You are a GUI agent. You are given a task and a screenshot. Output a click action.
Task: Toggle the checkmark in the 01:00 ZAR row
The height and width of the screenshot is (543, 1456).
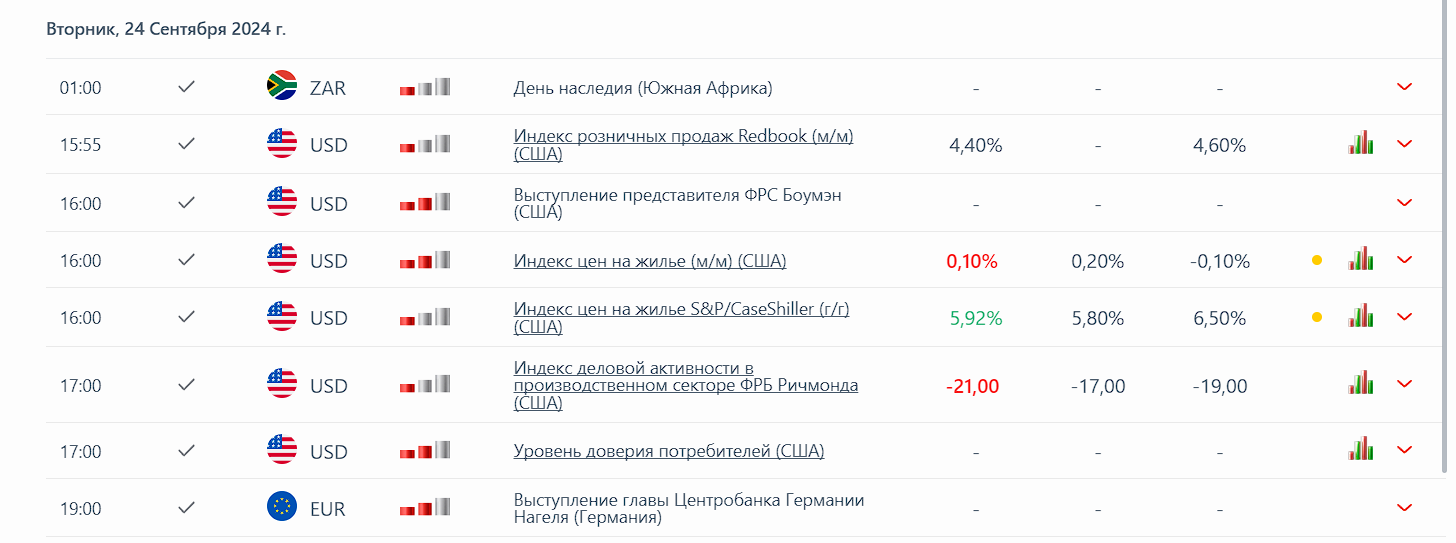(x=186, y=87)
